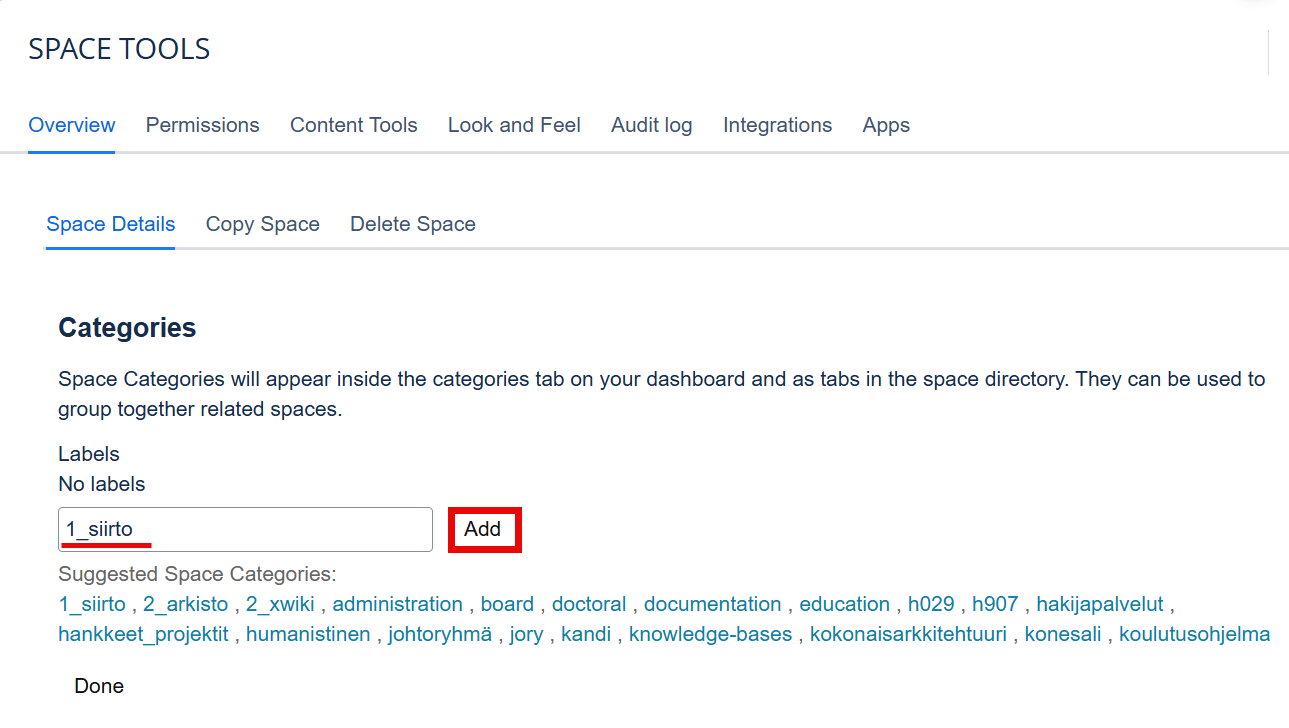1289x728 pixels.
Task: Switch to Content Tools tab
Action: pyautogui.click(x=354, y=125)
